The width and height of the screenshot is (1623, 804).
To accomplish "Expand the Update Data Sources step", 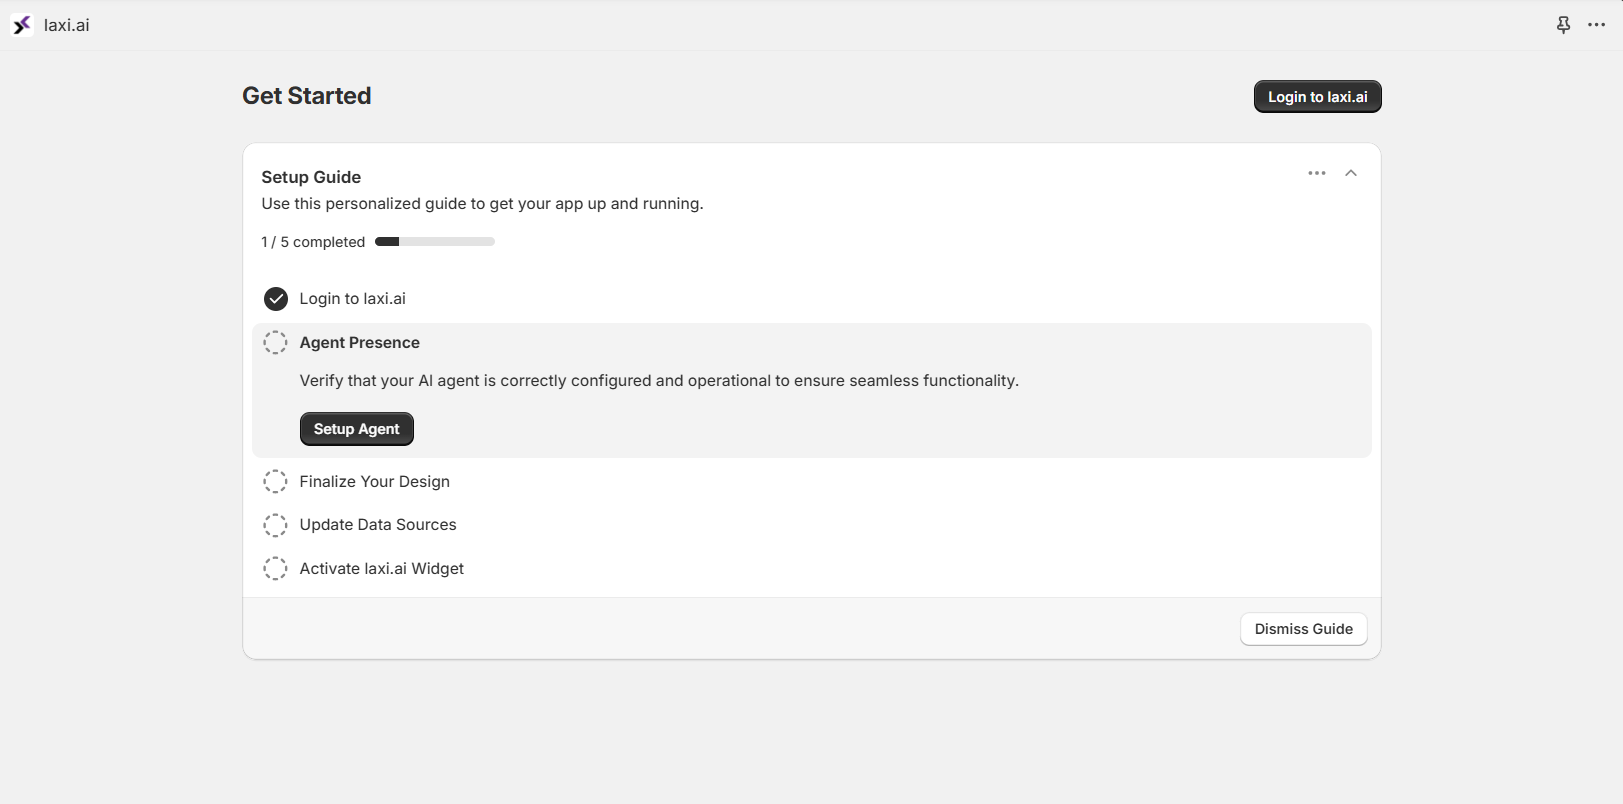I will [x=378, y=524].
